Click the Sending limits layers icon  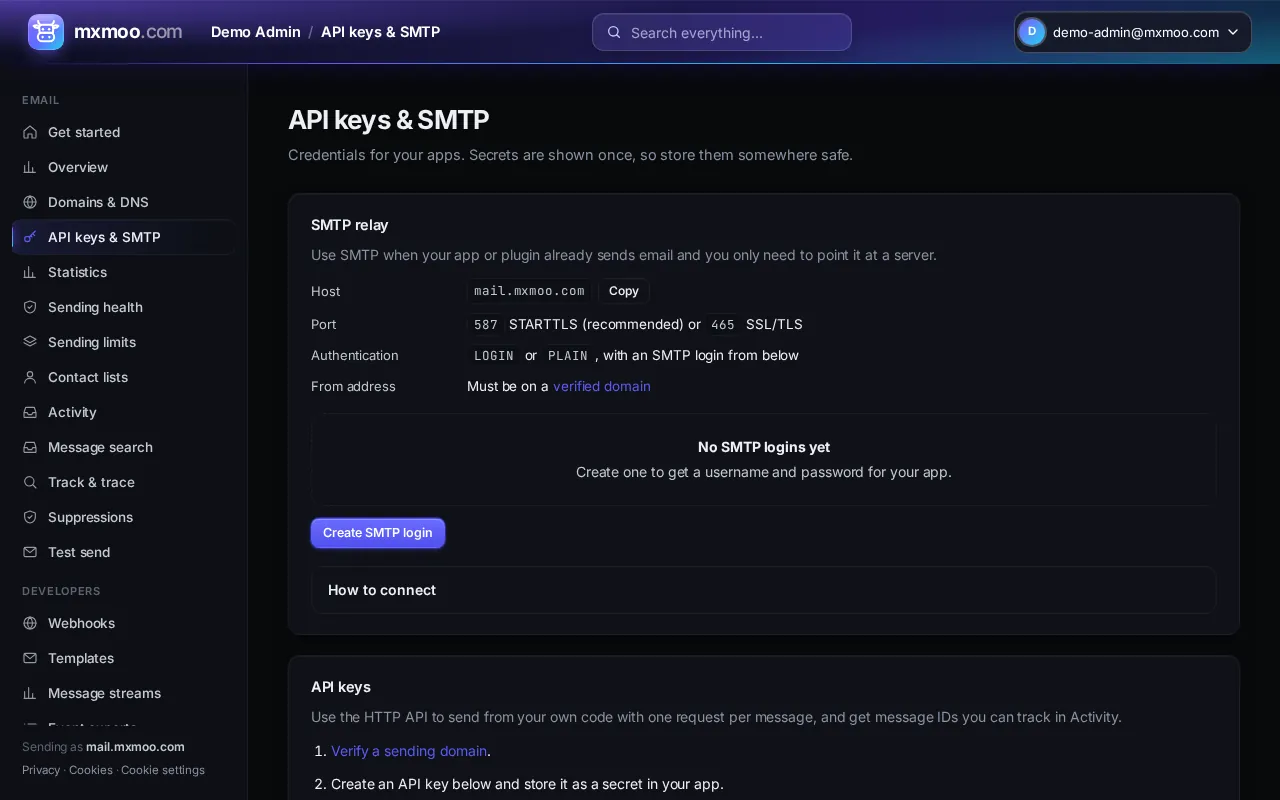tap(30, 342)
